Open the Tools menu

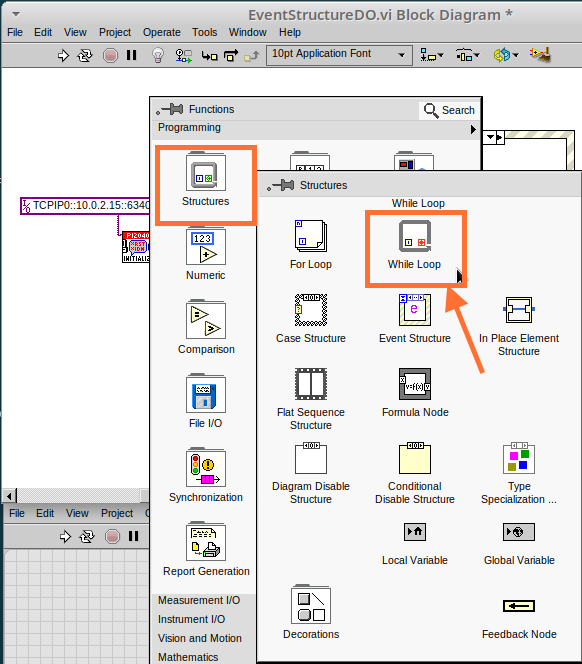[205, 32]
